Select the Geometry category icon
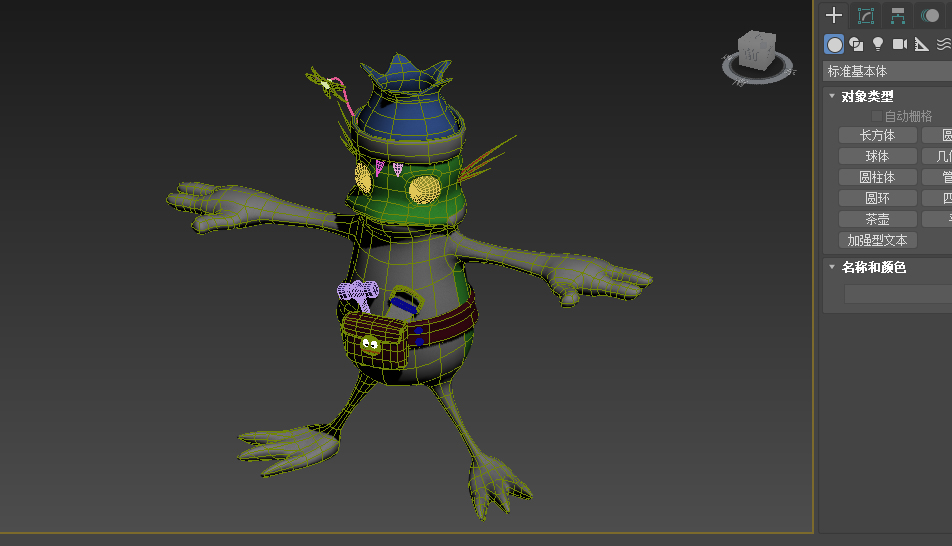Image resolution: width=952 pixels, height=546 pixels. tap(834, 44)
